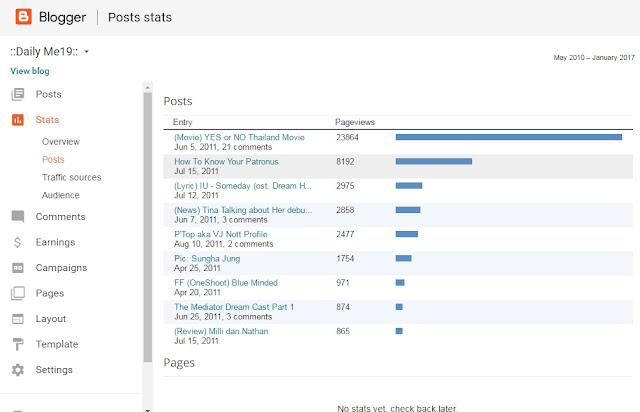Screen dimensions: 640x412
Task: Follow the View blog link
Action: tap(30, 71)
